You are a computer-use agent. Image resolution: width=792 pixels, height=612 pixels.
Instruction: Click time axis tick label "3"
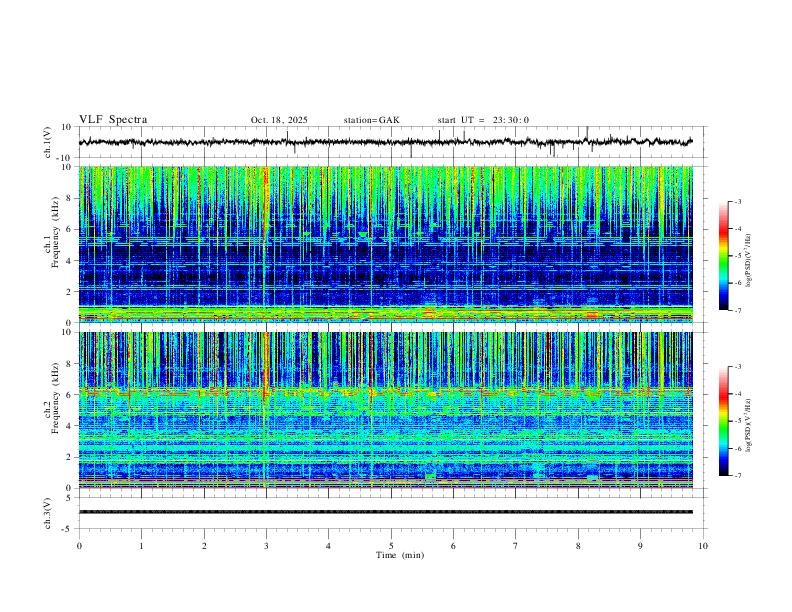266,546
